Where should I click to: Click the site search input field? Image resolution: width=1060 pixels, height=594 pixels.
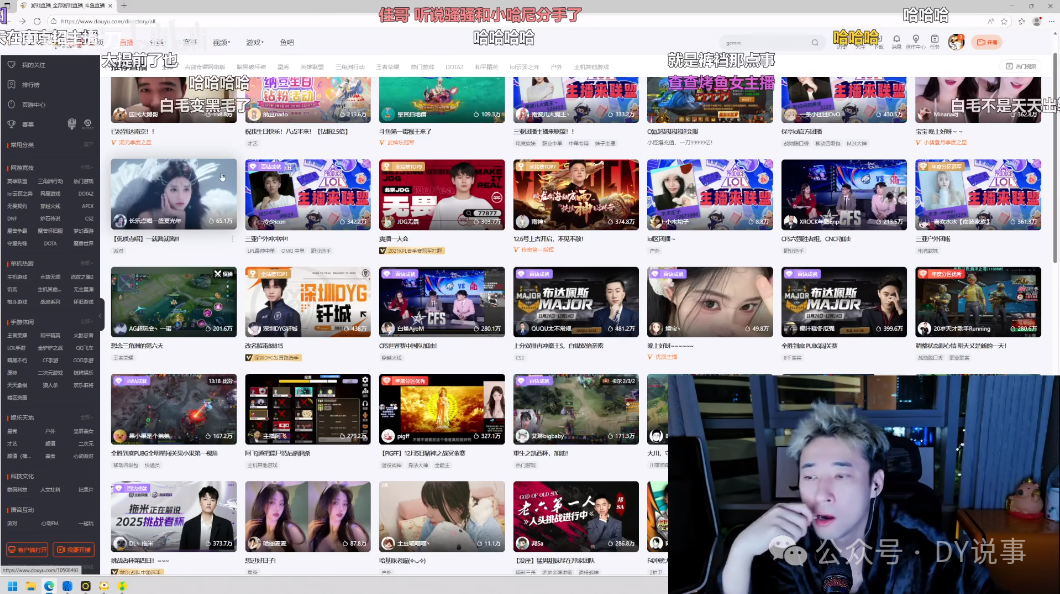pos(767,43)
